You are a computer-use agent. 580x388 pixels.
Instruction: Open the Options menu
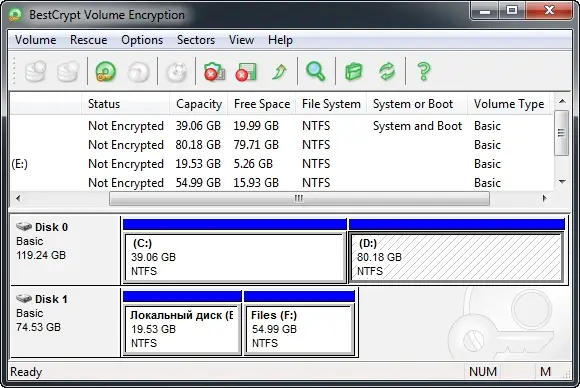click(142, 40)
